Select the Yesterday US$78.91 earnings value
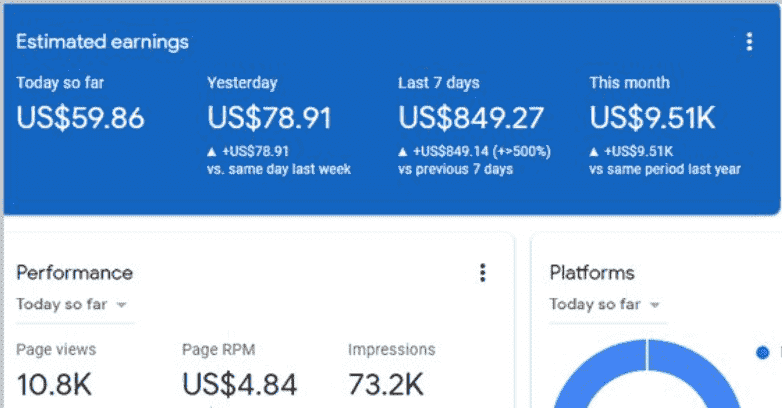The width and height of the screenshot is (782, 414). tap(269, 118)
